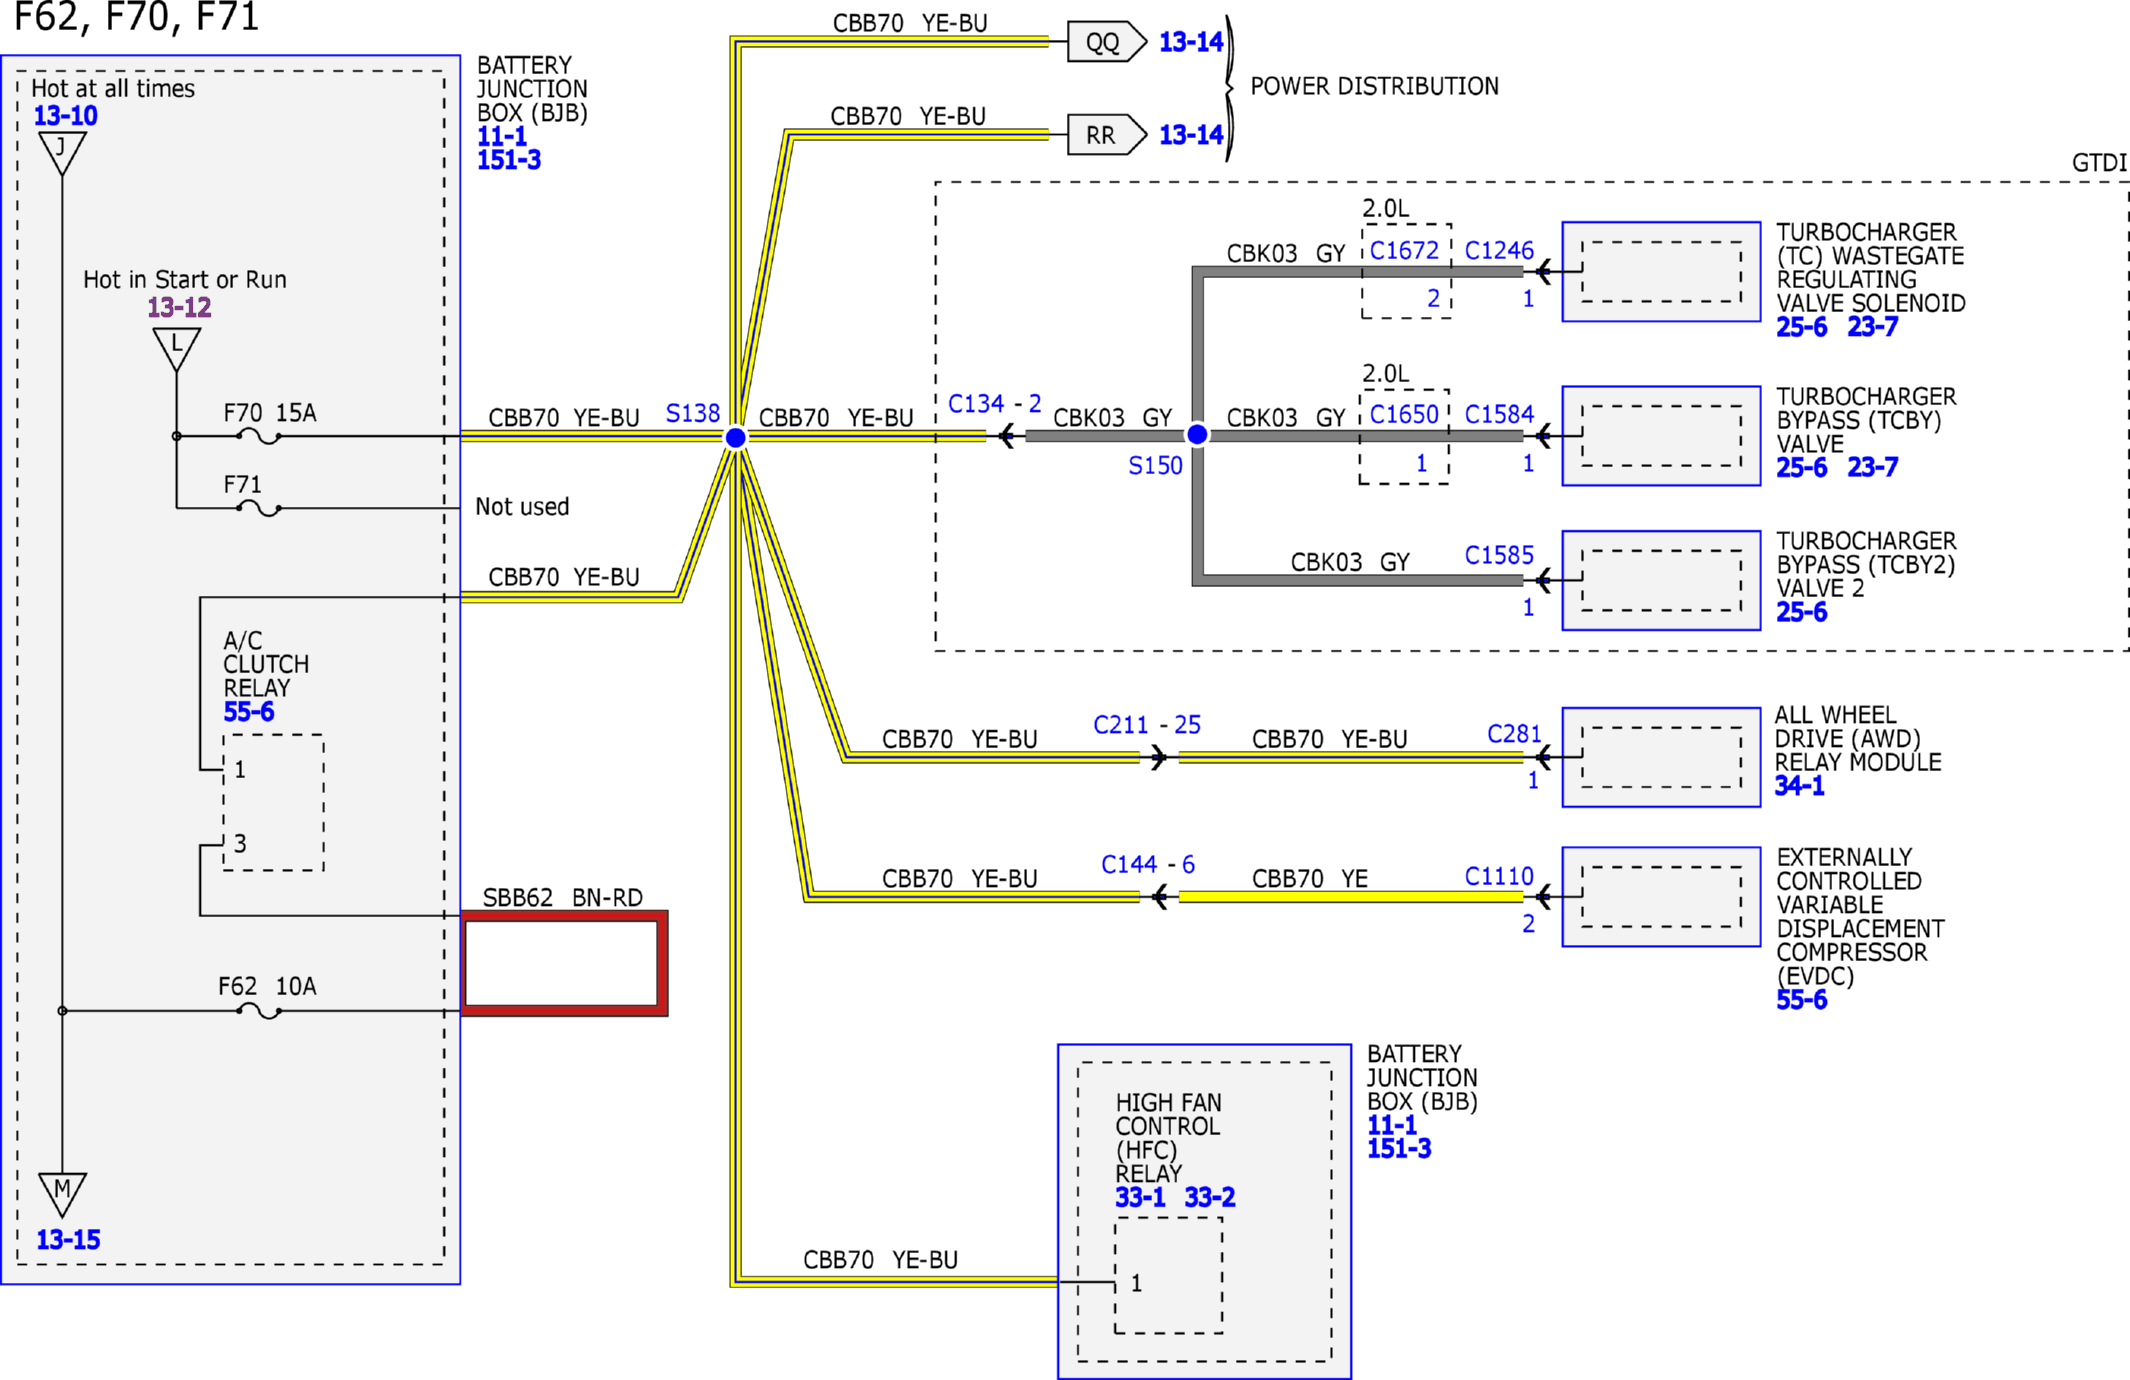Click the 'Not used' text label

tap(522, 507)
